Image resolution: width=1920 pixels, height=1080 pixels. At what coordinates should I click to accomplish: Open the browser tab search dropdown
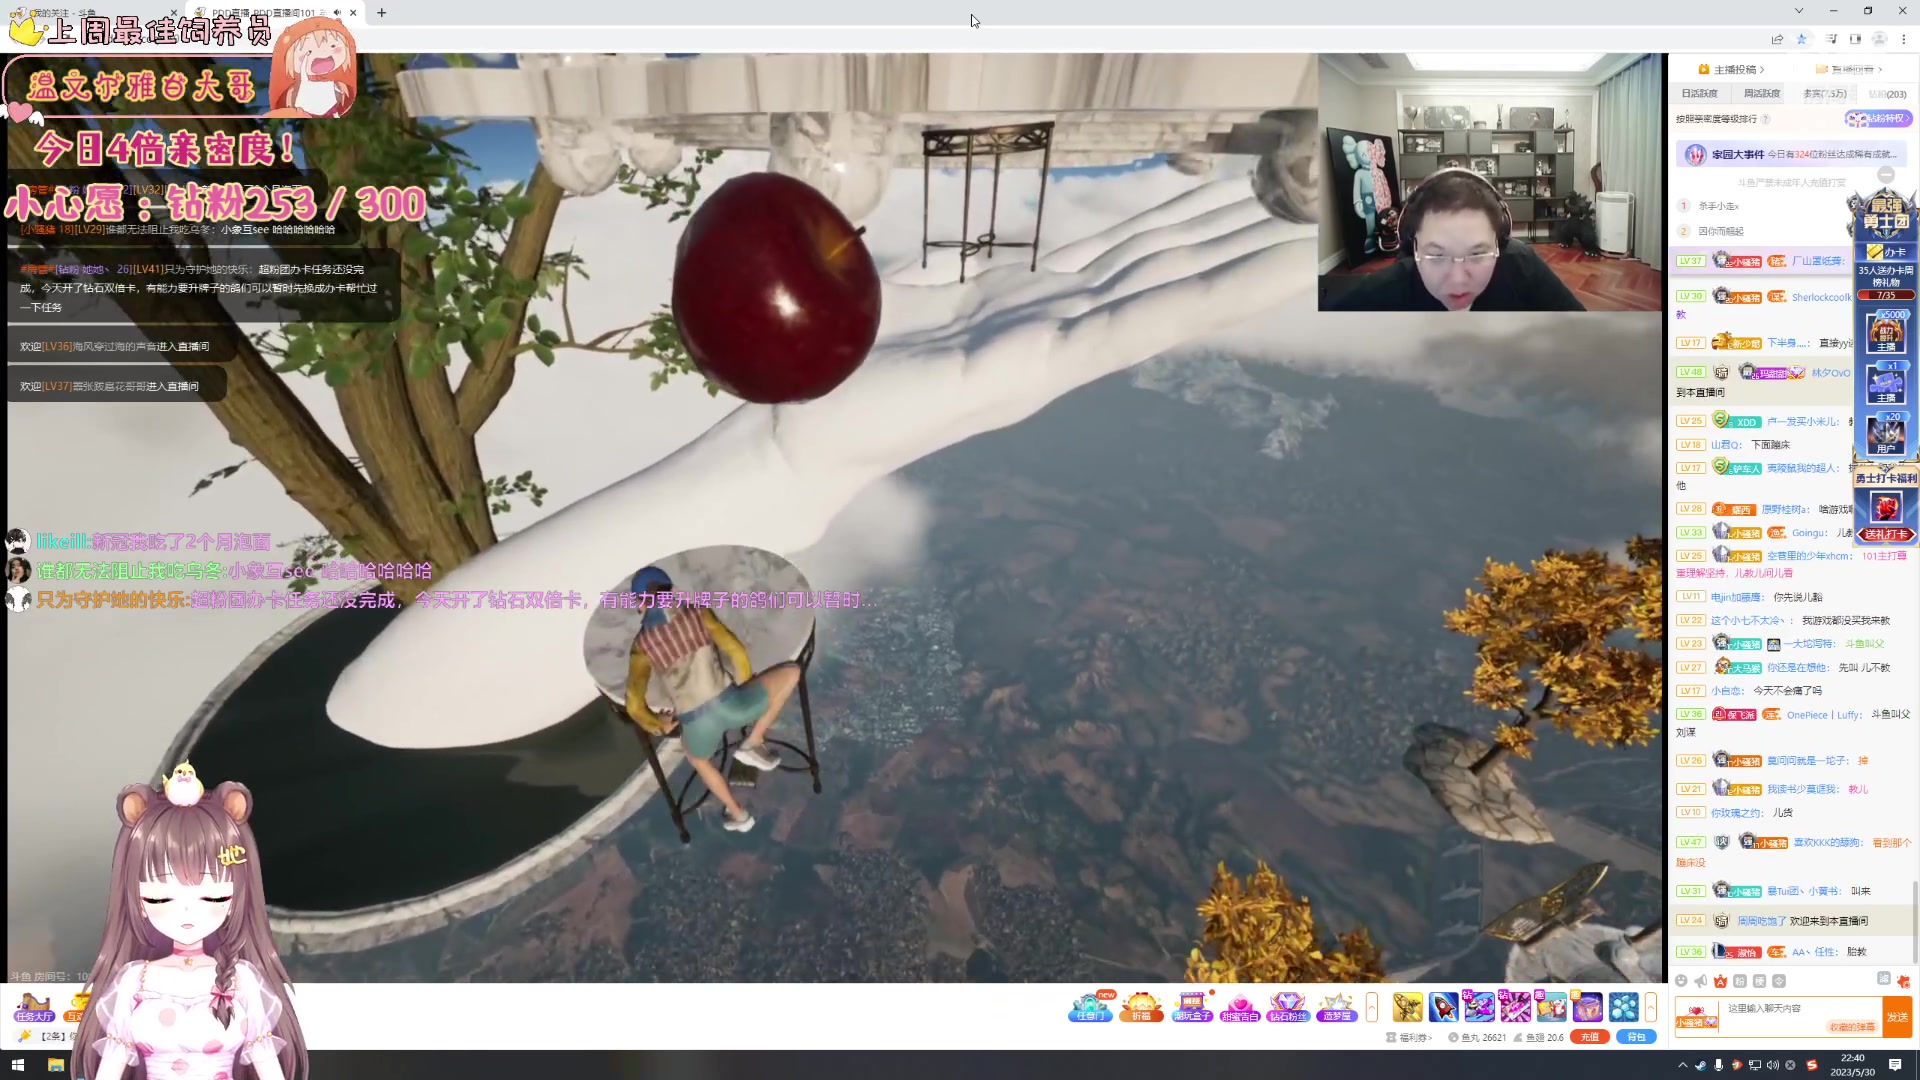click(x=1799, y=11)
